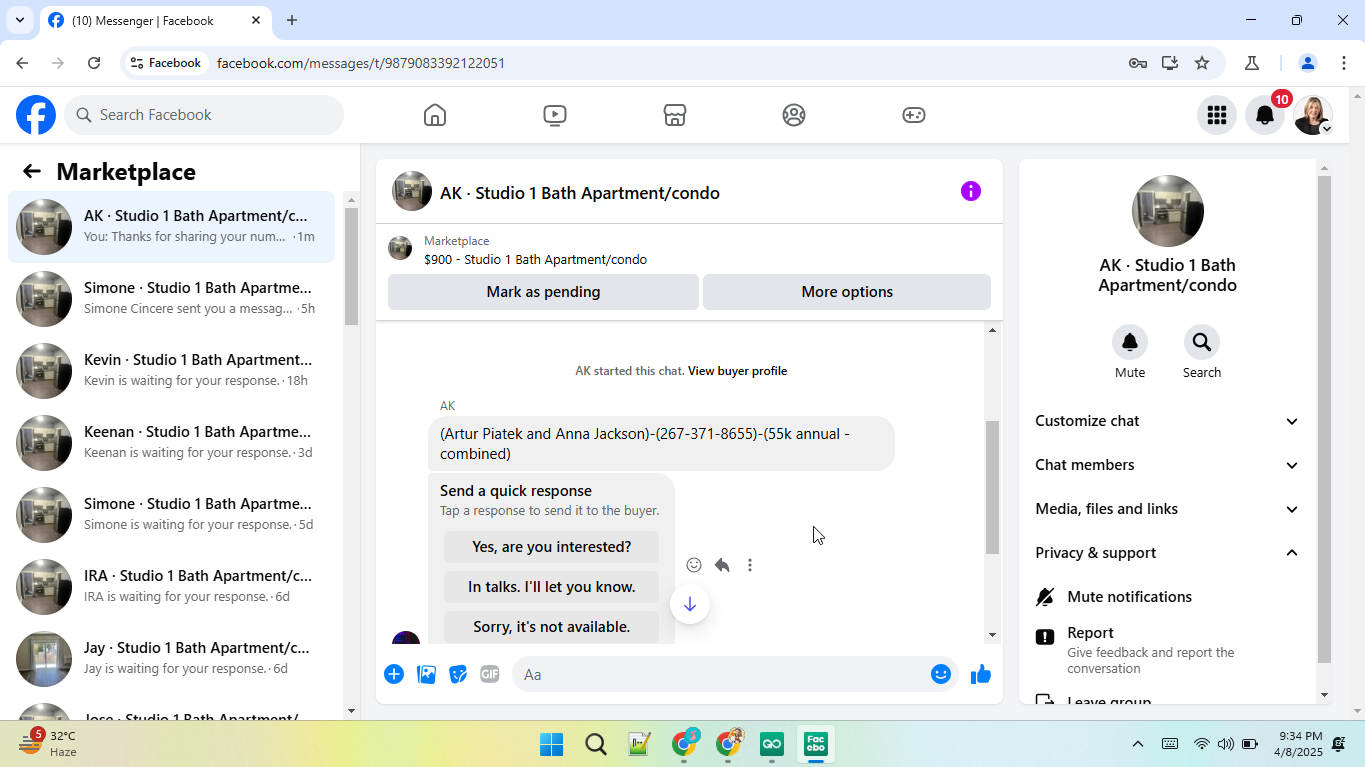Click the chat messages vertical scrollbar
1365x767 pixels.
992,487
